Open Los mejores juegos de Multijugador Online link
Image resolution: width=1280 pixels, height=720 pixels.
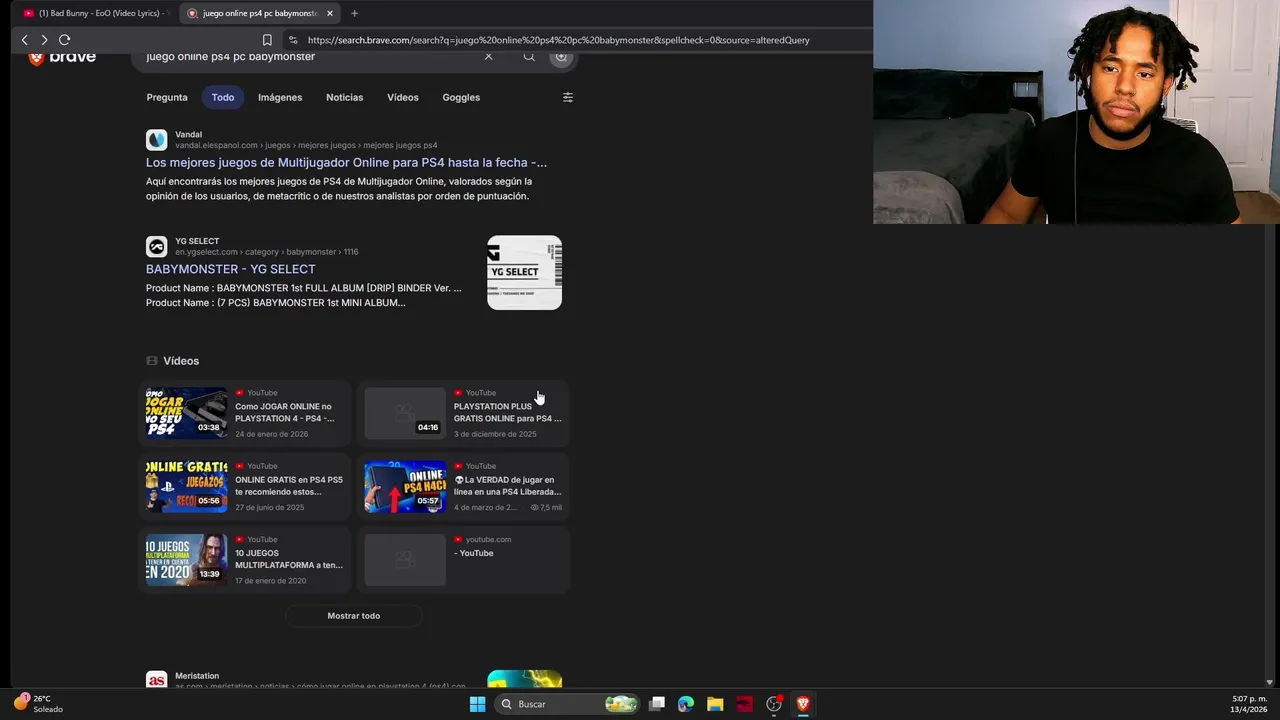(346, 162)
